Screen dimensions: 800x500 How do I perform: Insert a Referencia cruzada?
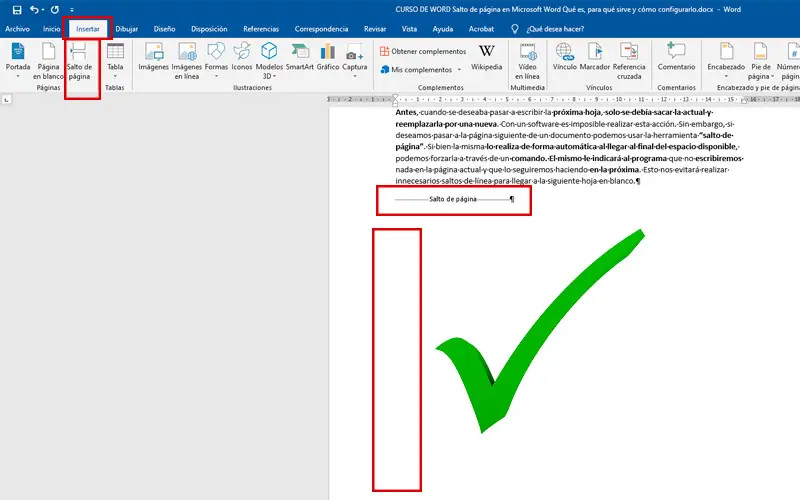(x=629, y=61)
